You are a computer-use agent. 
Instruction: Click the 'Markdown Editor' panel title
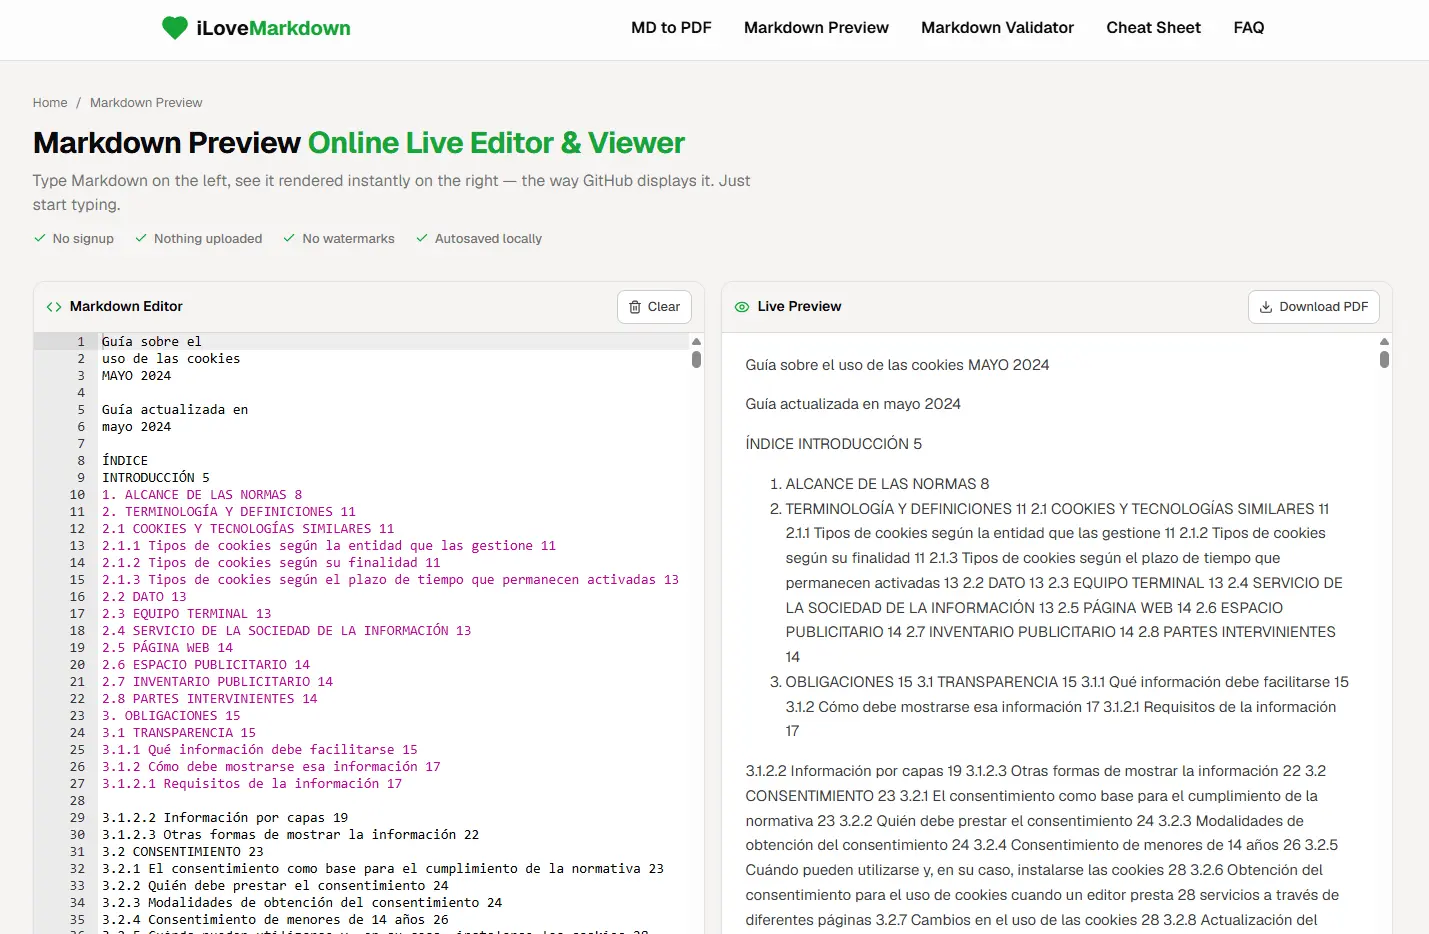126,307
